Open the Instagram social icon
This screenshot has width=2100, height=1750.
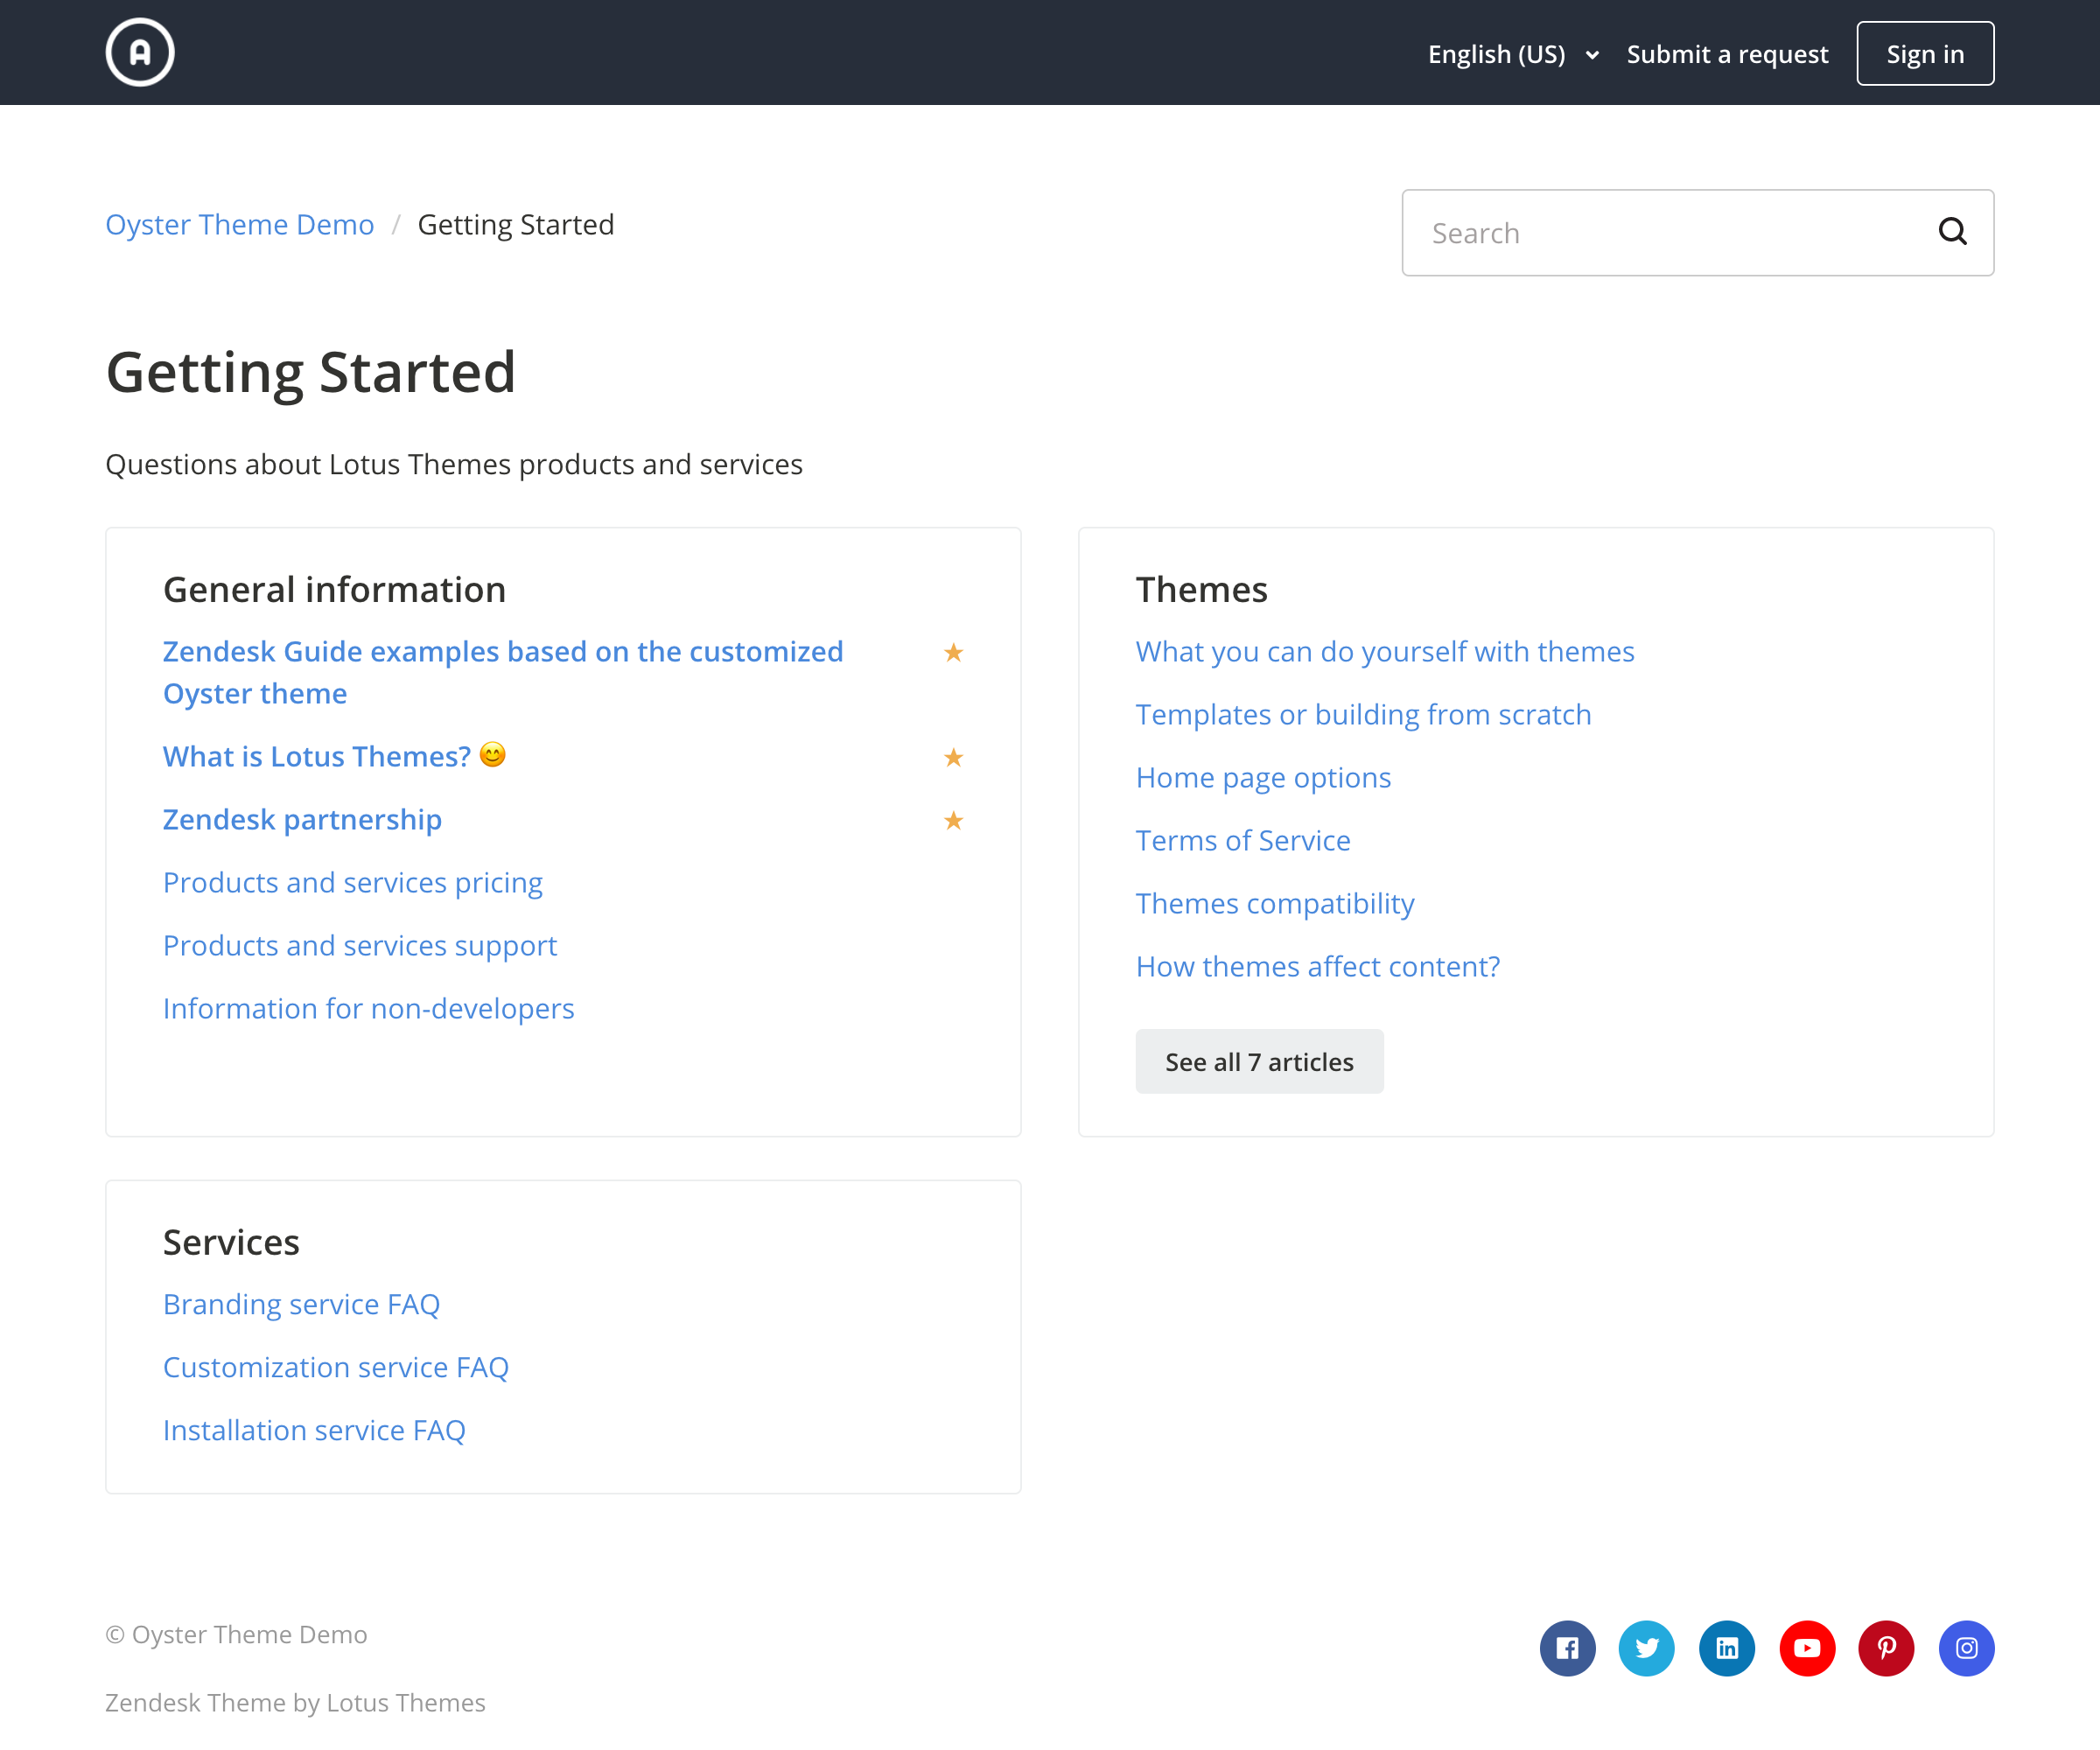coord(1966,1648)
